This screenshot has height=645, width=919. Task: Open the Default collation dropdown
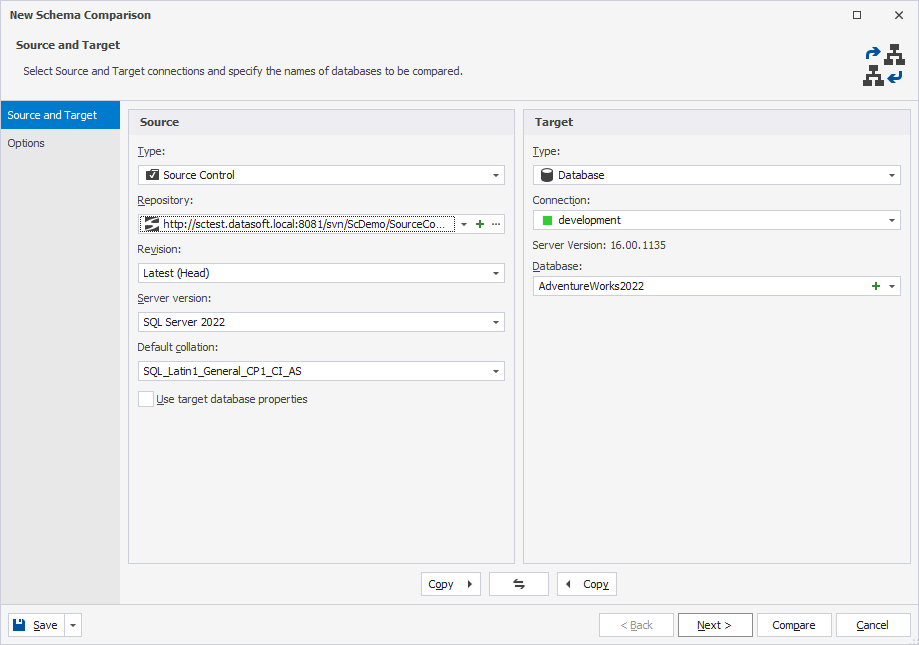(497, 370)
